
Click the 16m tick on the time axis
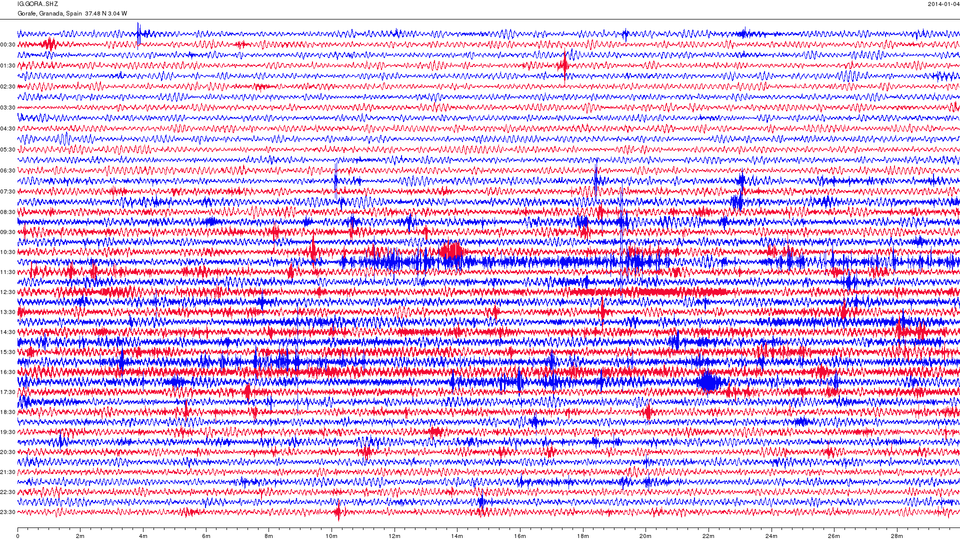[520, 536]
